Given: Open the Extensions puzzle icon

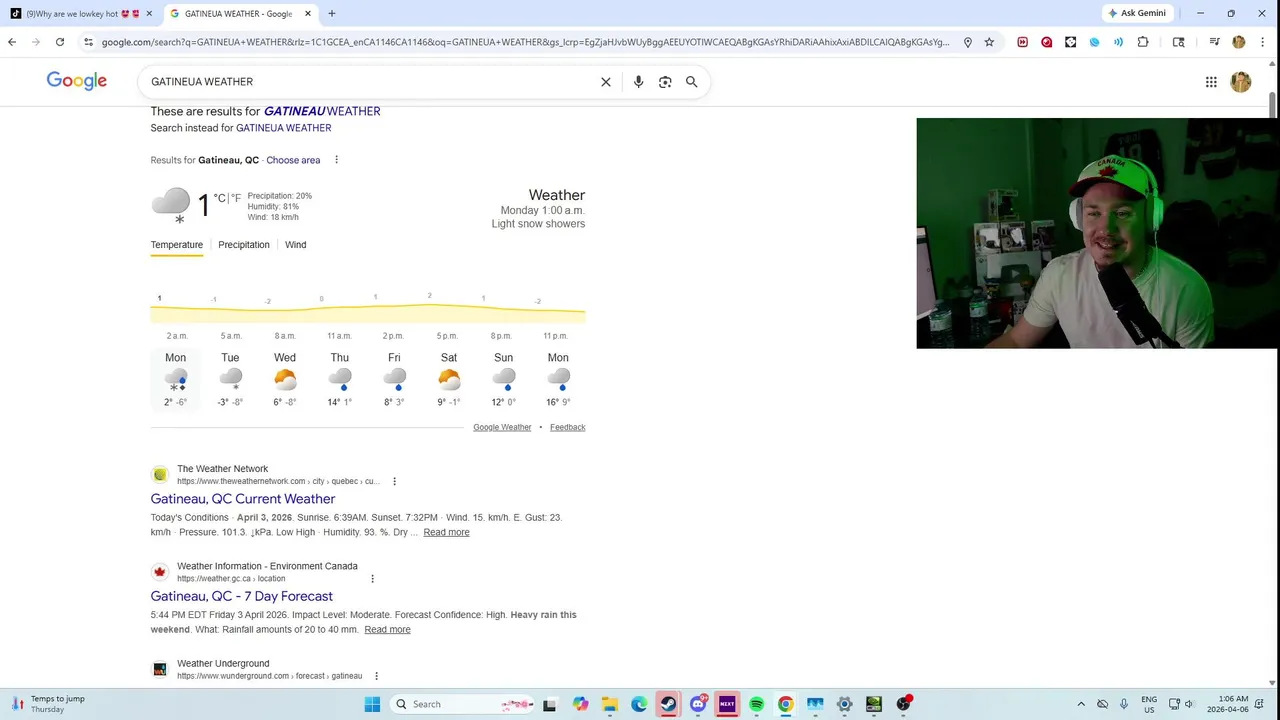Looking at the screenshot, I should tap(1143, 42).
